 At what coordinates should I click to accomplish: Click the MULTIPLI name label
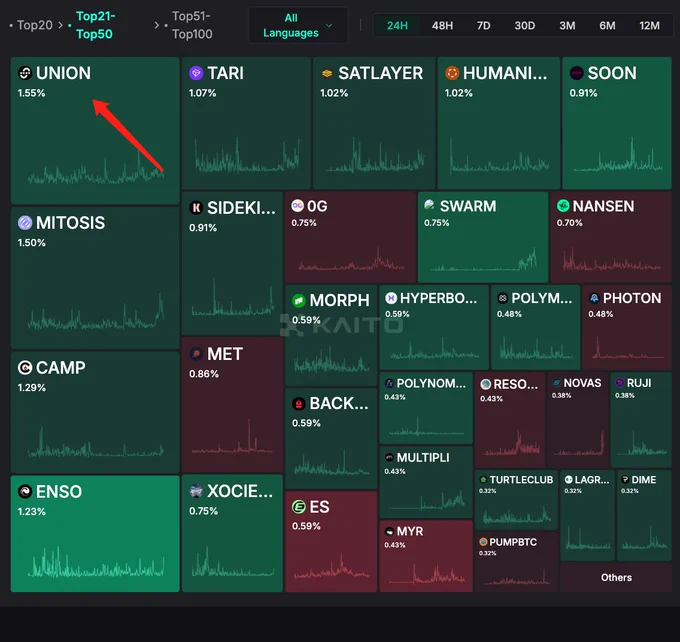point(423,458)
